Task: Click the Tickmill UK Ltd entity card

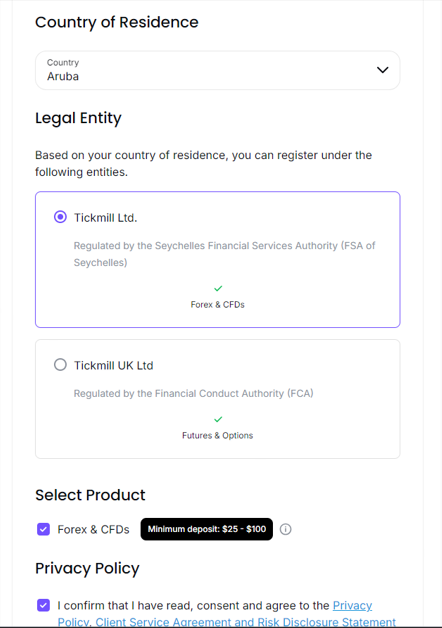Action: tap(217, 399)
